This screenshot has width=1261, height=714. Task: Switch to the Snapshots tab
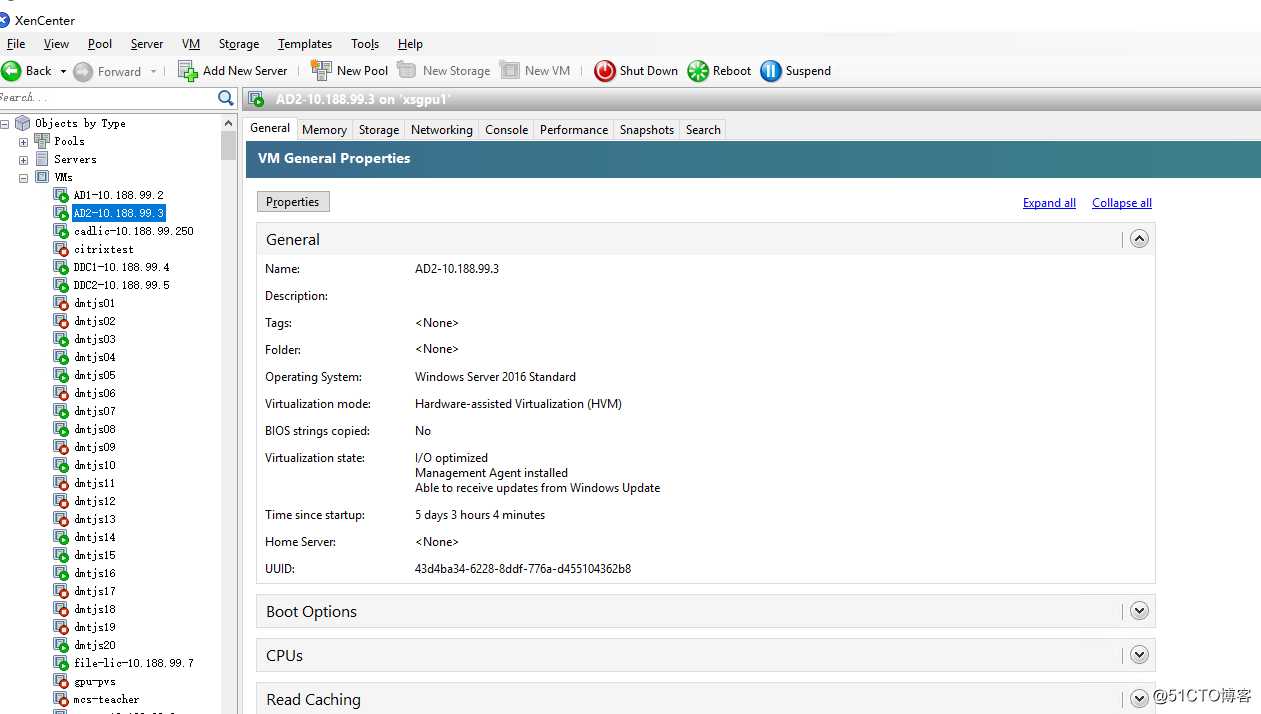pyautogui.click(x=647, y=130)
